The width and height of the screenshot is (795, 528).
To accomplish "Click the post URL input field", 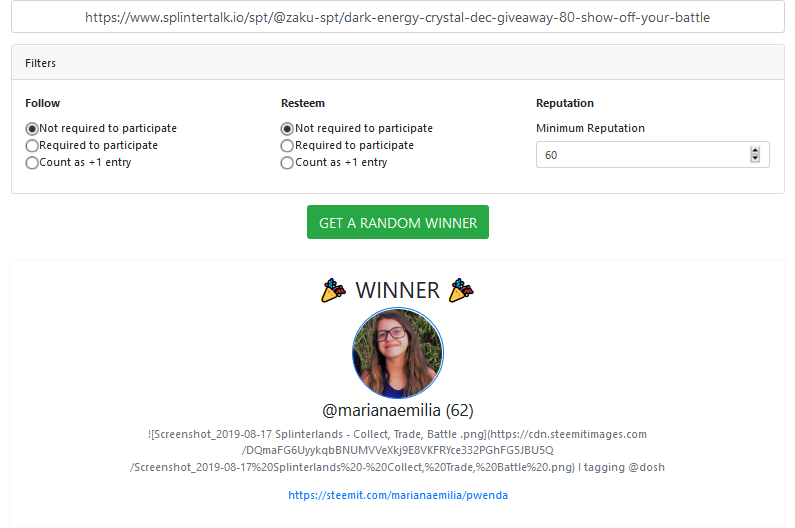I will click(x=398, y=17).
